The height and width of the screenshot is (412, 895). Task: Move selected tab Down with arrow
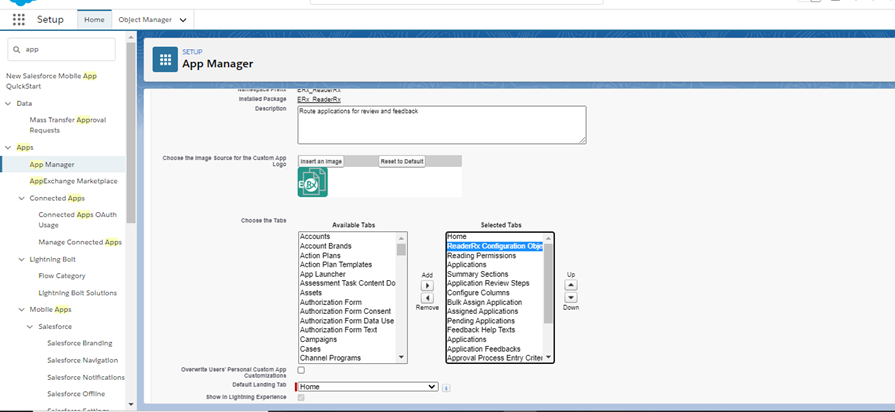click(571, 297)
